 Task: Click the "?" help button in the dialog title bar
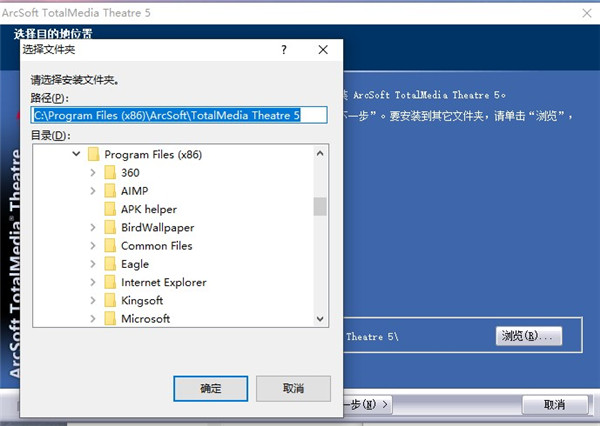point(284,49)
